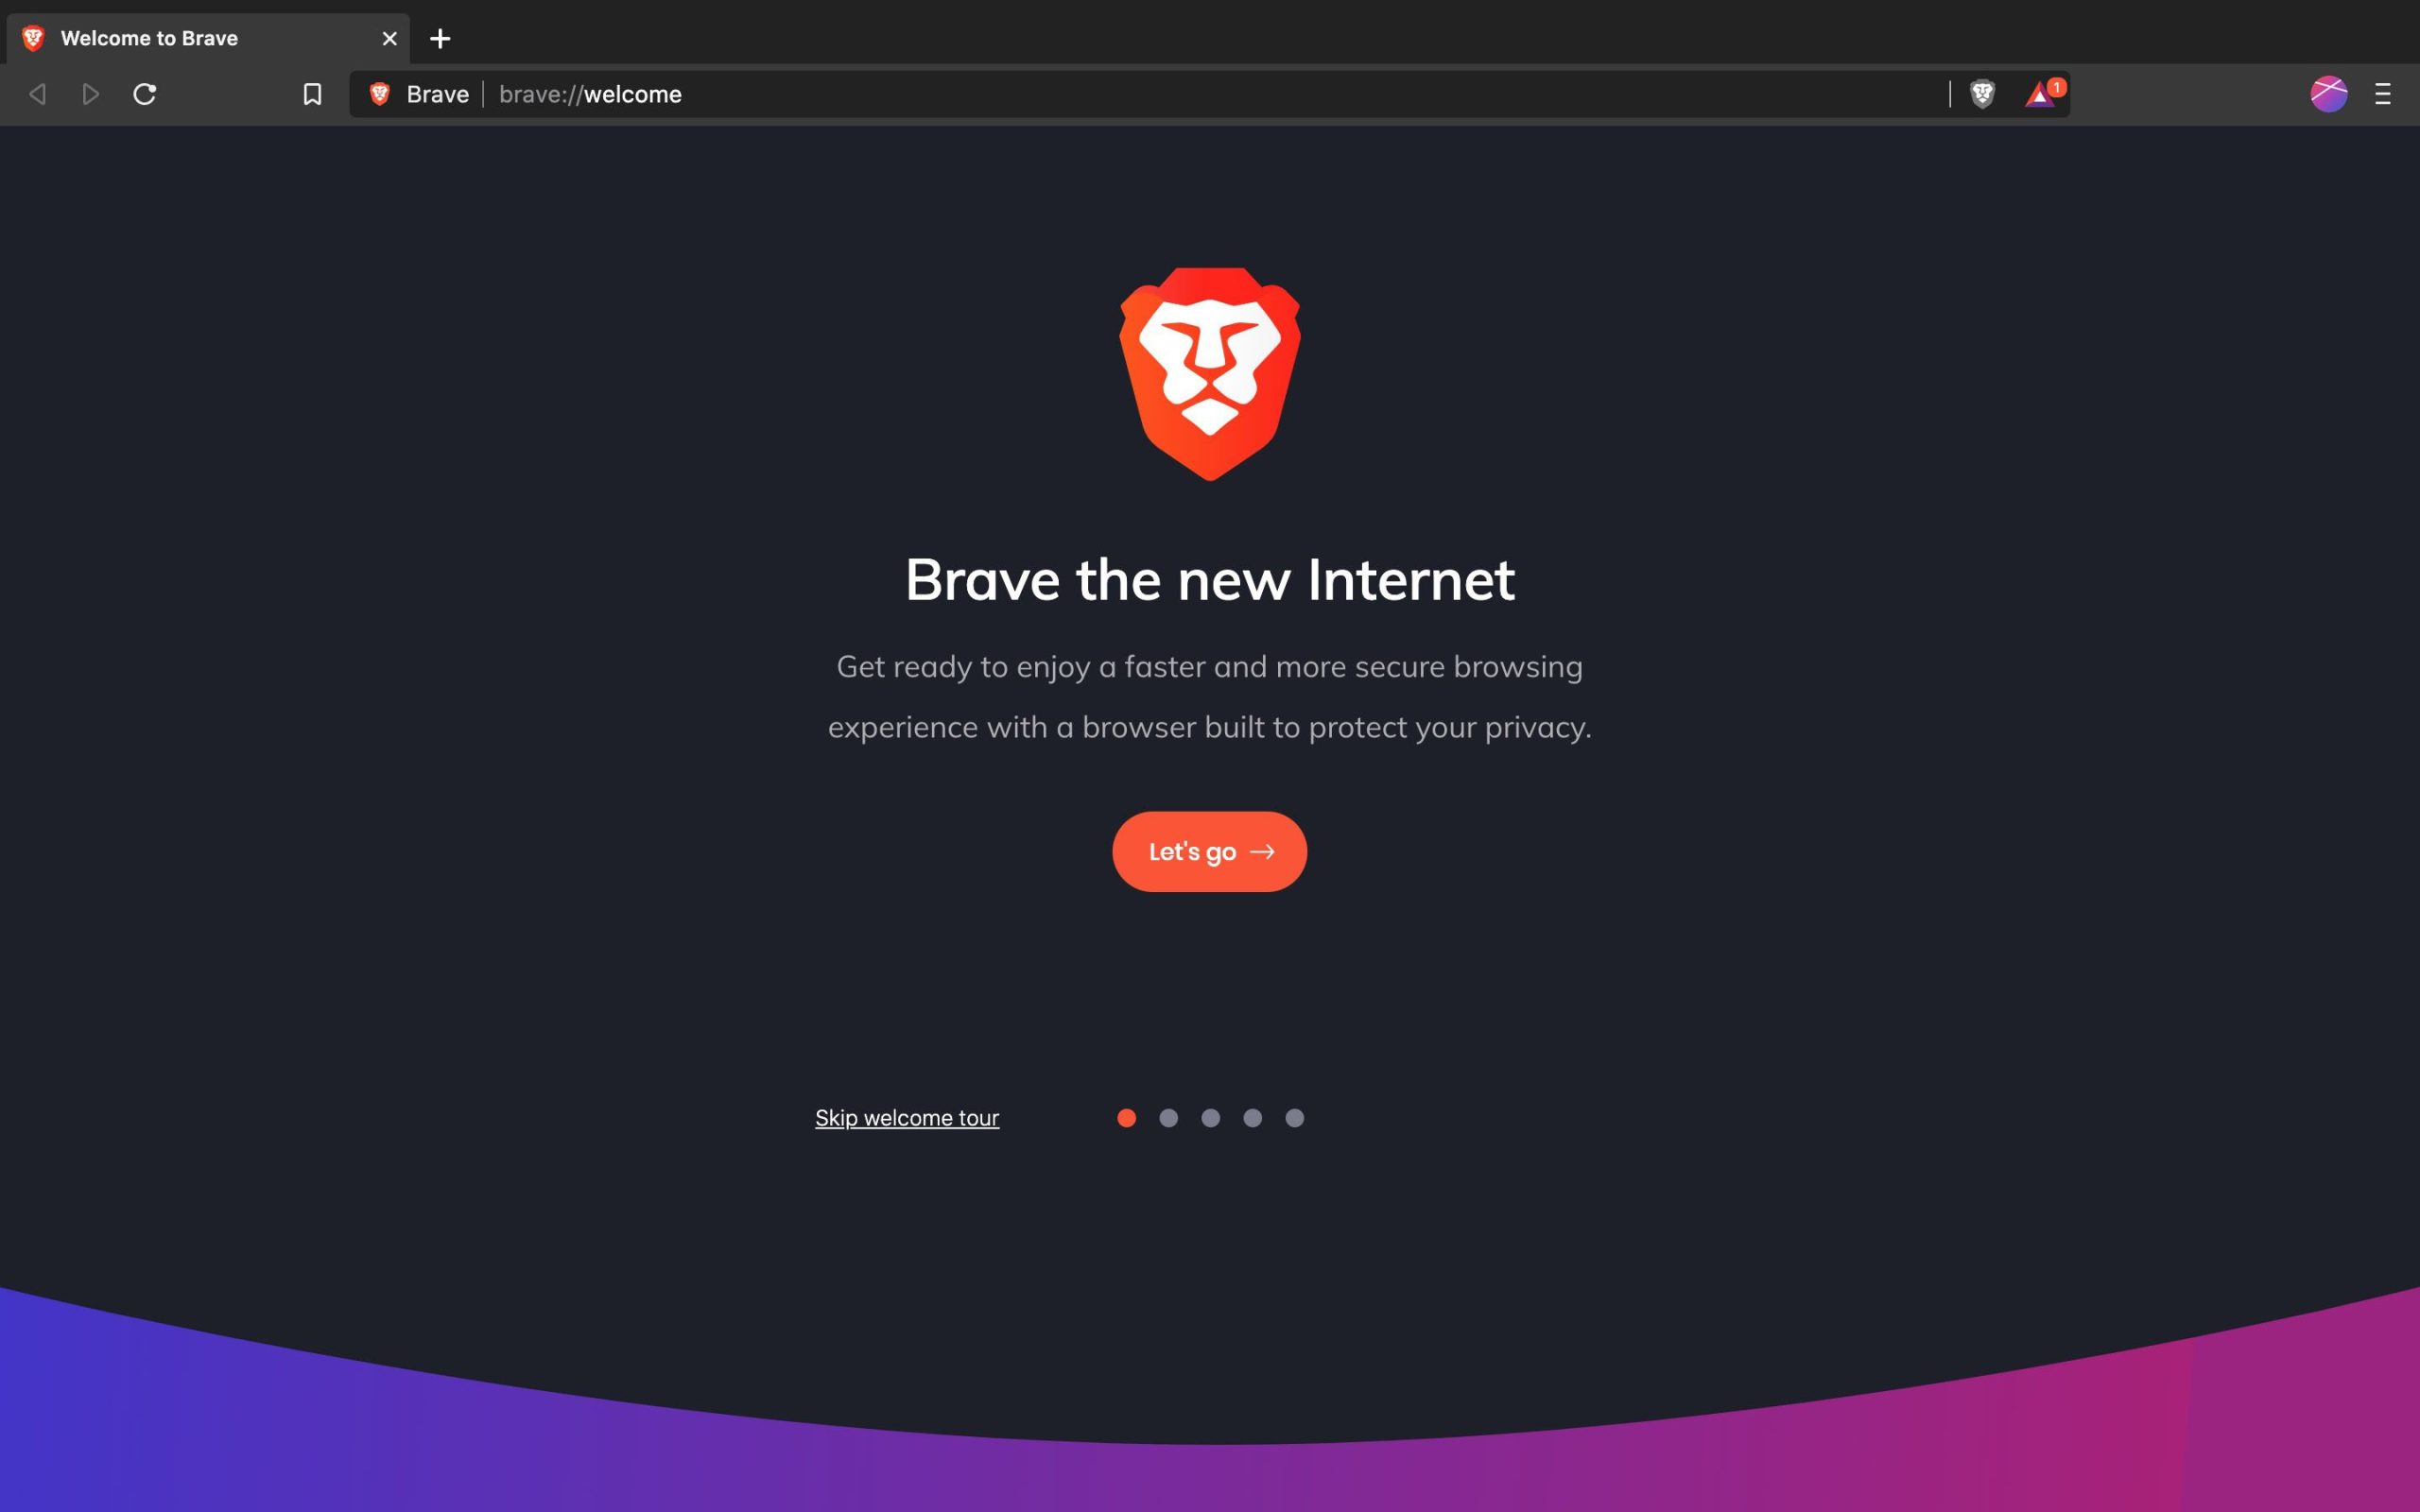Click the bookmark this page icon
The width and height of the screenshot is (2420, 1512).
[312, 93]
